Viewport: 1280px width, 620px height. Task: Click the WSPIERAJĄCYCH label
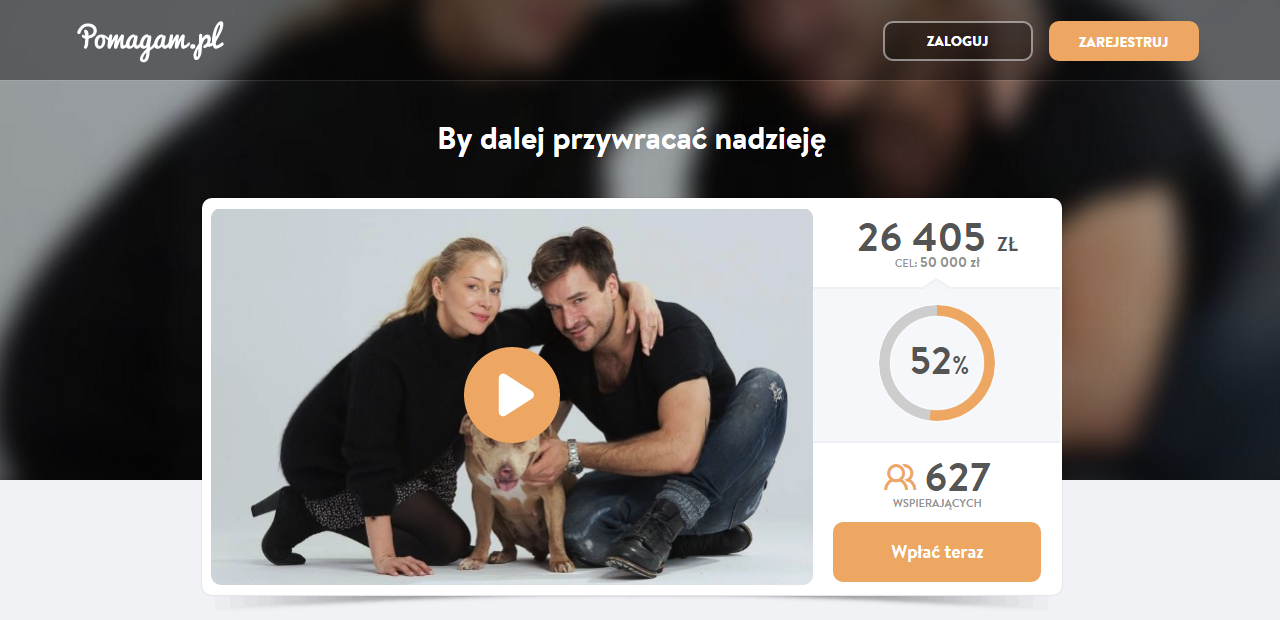(937, 503)
